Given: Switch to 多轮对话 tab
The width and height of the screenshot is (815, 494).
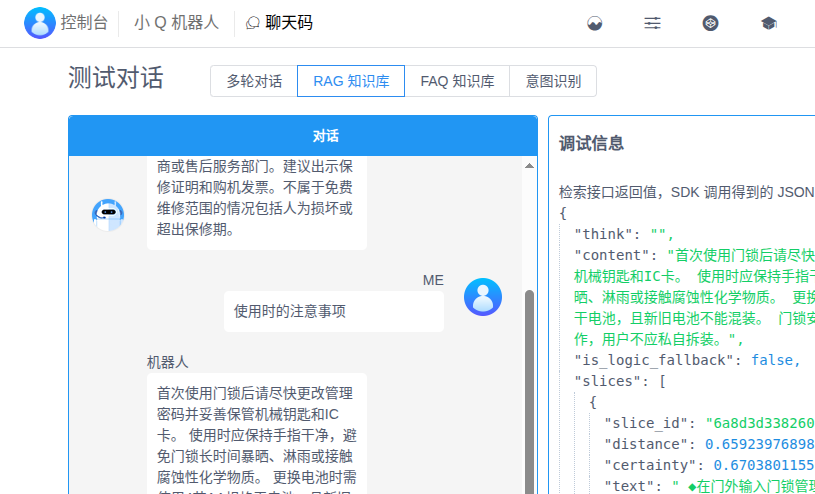Looking at the screenshot, I should (254, 81).
